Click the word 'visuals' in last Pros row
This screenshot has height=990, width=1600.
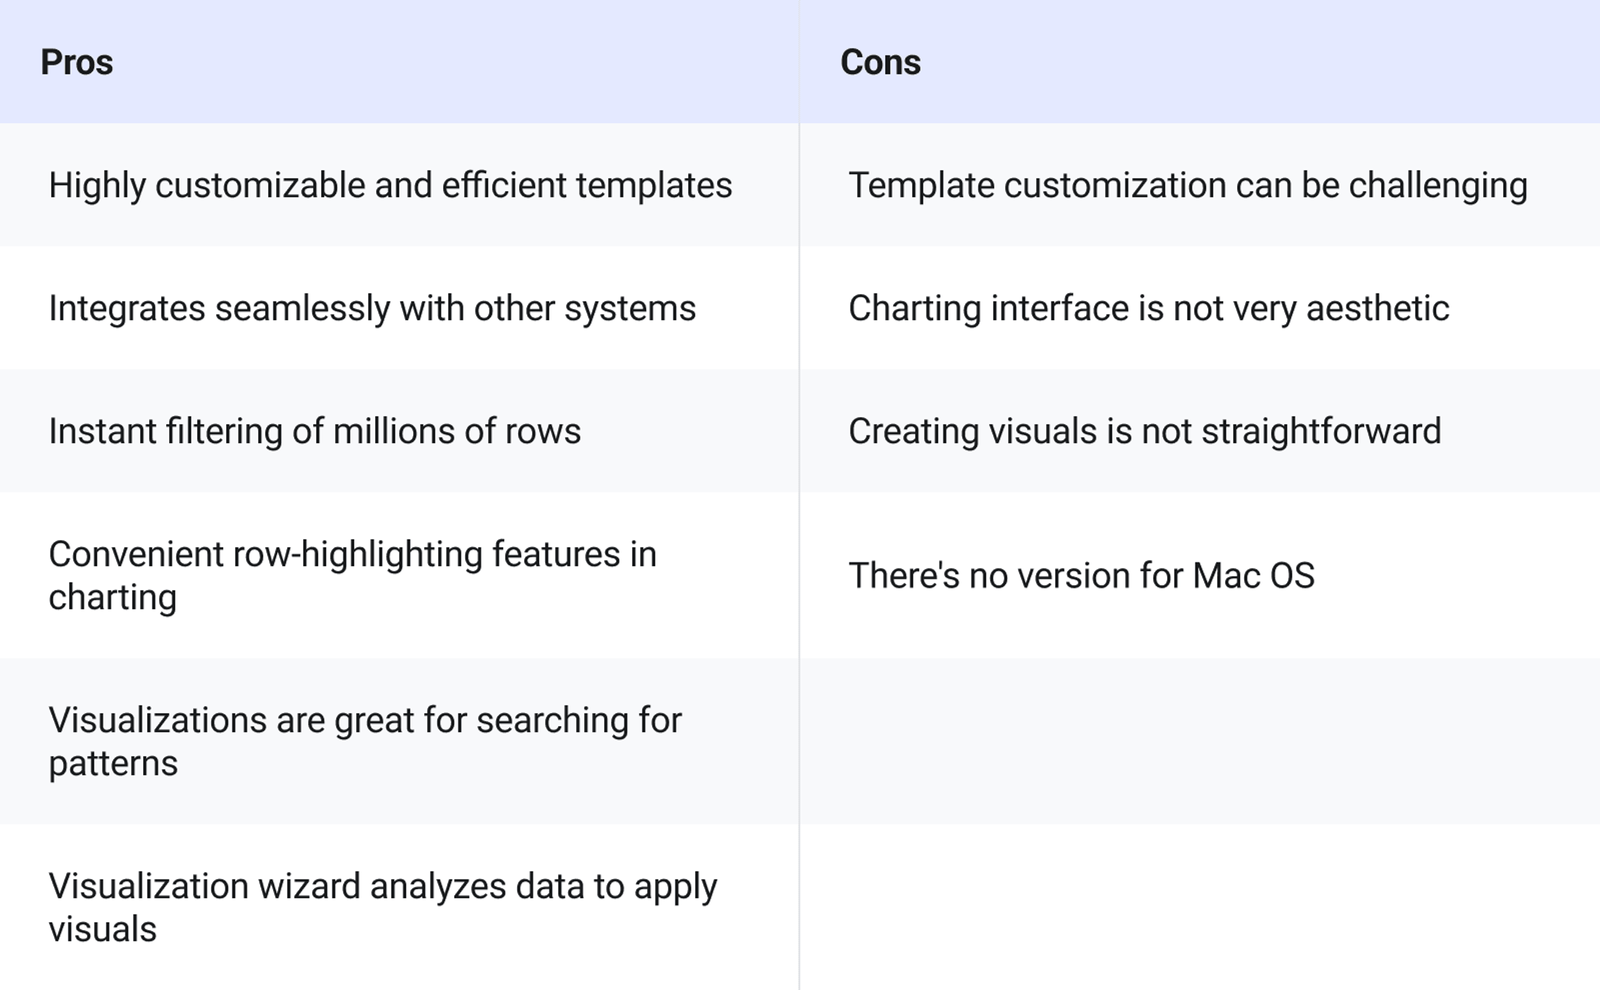coord(102,929)
